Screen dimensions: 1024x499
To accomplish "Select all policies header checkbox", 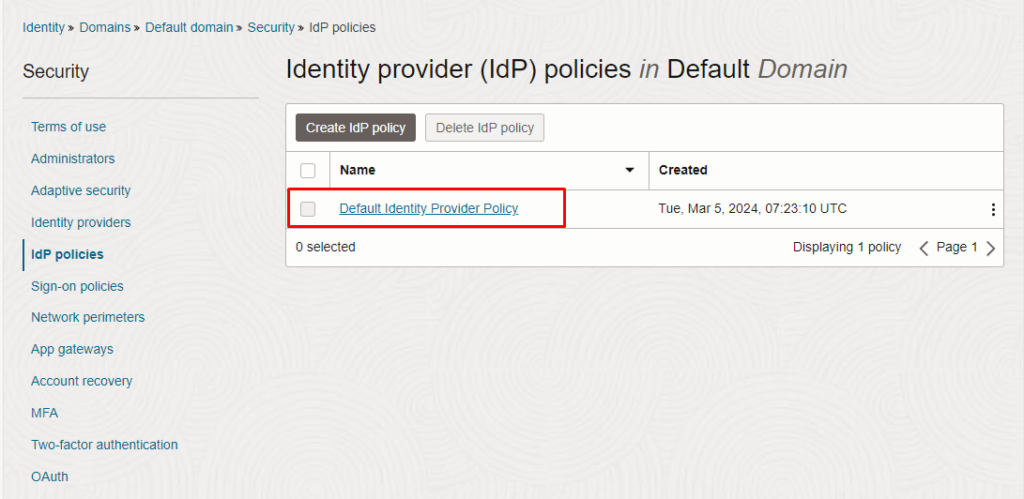I will pos(308,170).
